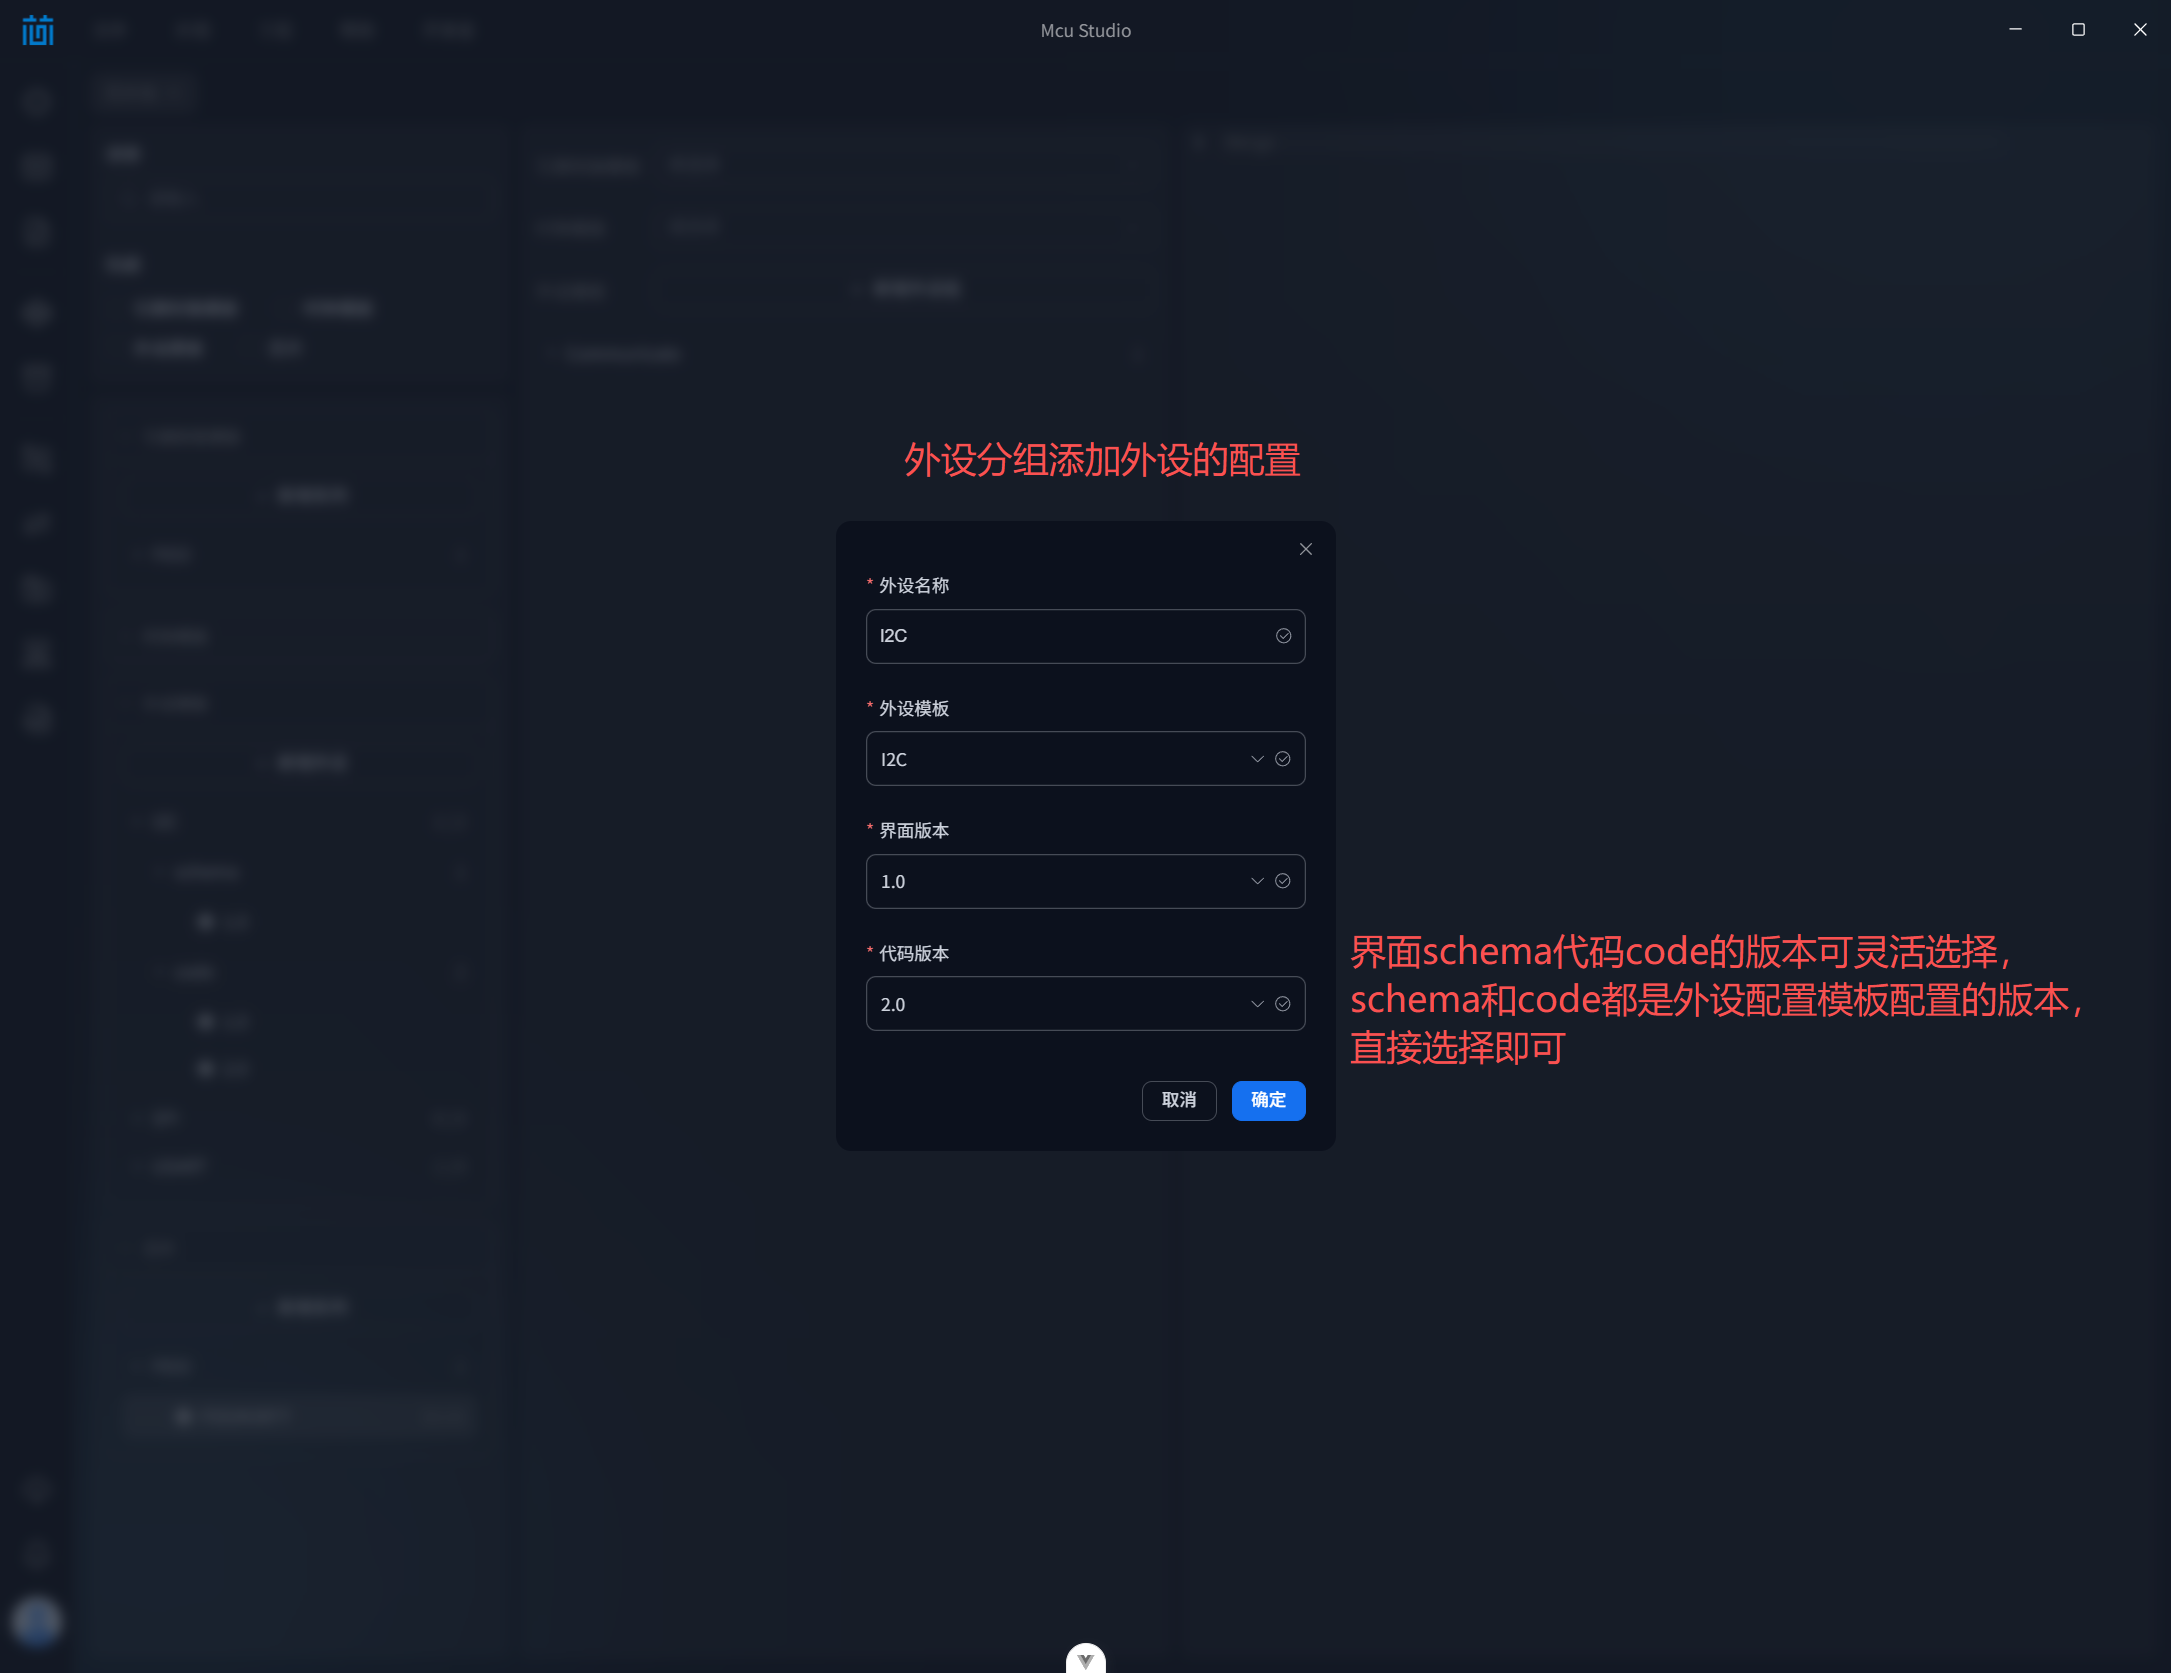This screenshot has width=2171, height=1673.
Task: Click check-circle icon in 界面版本 field
Action: 1283,881
